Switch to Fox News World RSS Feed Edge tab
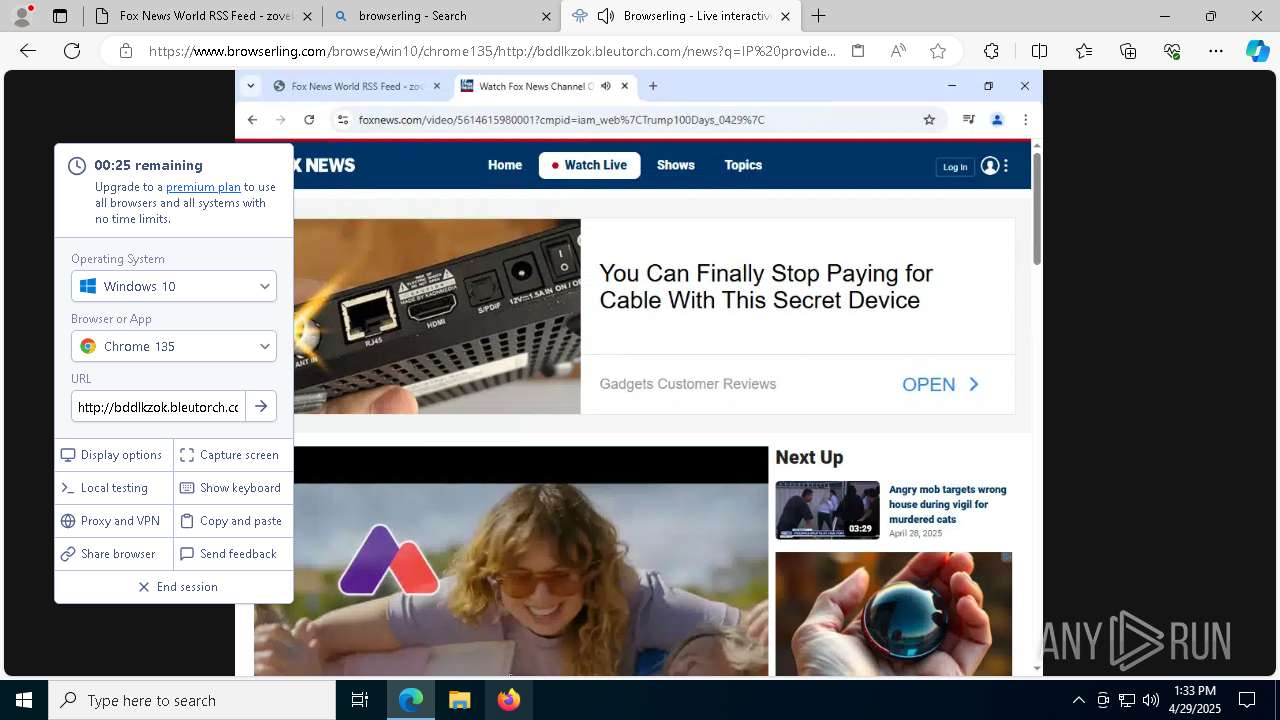Viewport: 1280px width, 720px height. 202,16
